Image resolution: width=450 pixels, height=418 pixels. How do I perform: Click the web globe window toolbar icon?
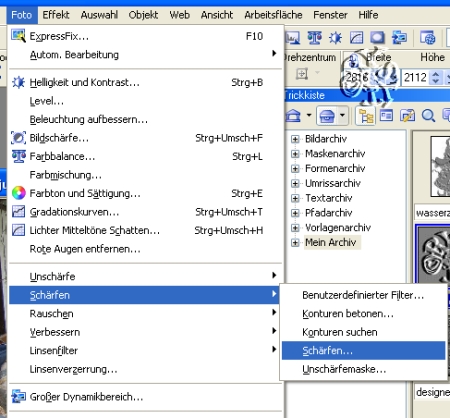pyautogui.click(x=428, y=38)
